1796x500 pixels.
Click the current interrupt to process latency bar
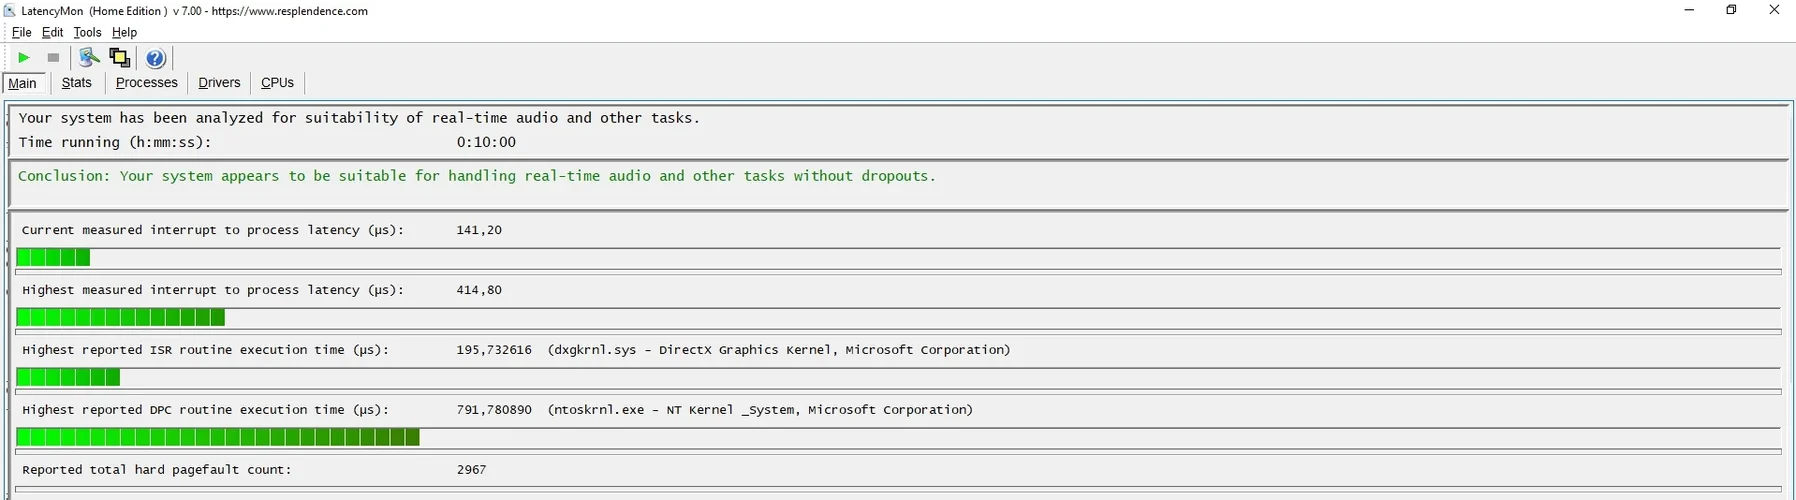pyautogui.click(x=899, y=258)
